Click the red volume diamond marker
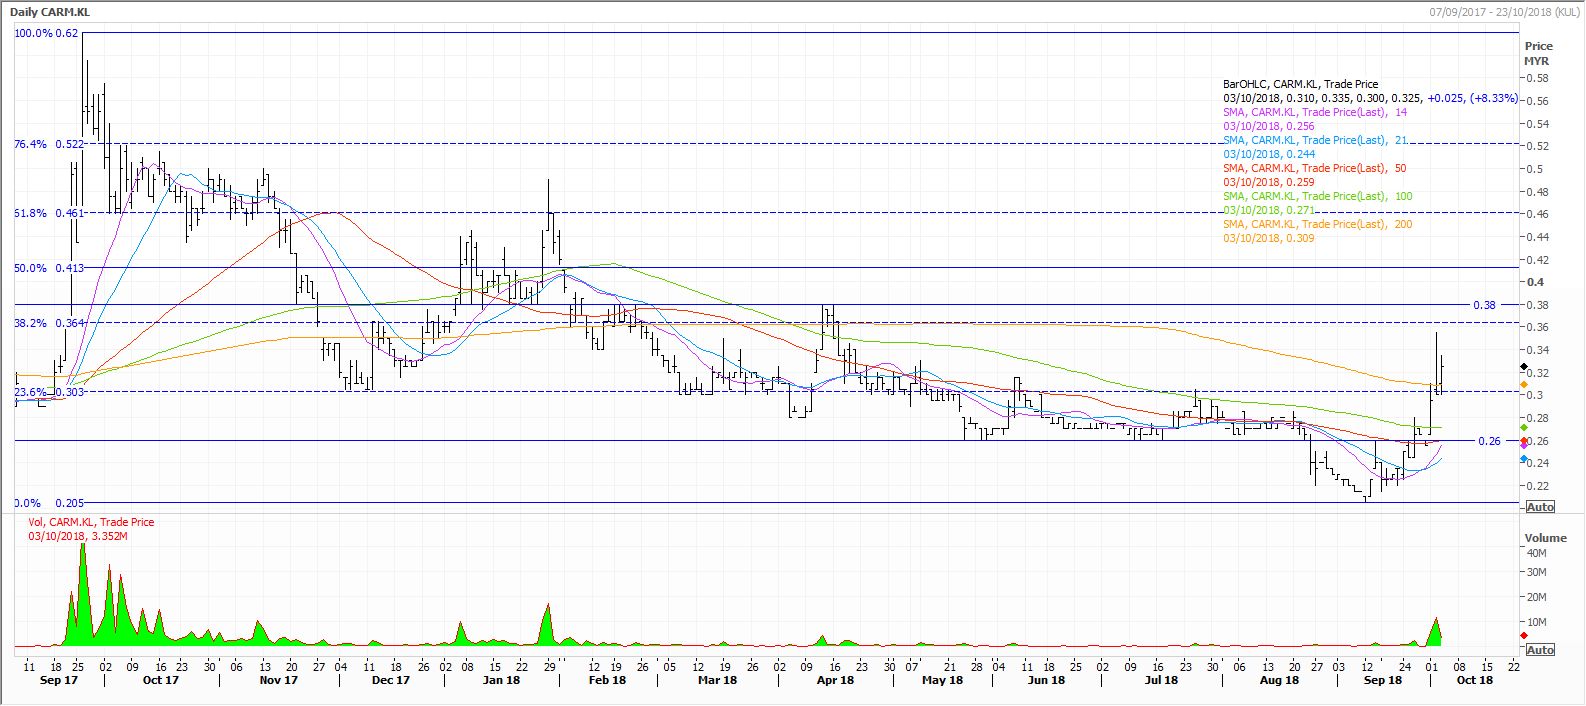1586x706 pixels. click(1523, 622)
